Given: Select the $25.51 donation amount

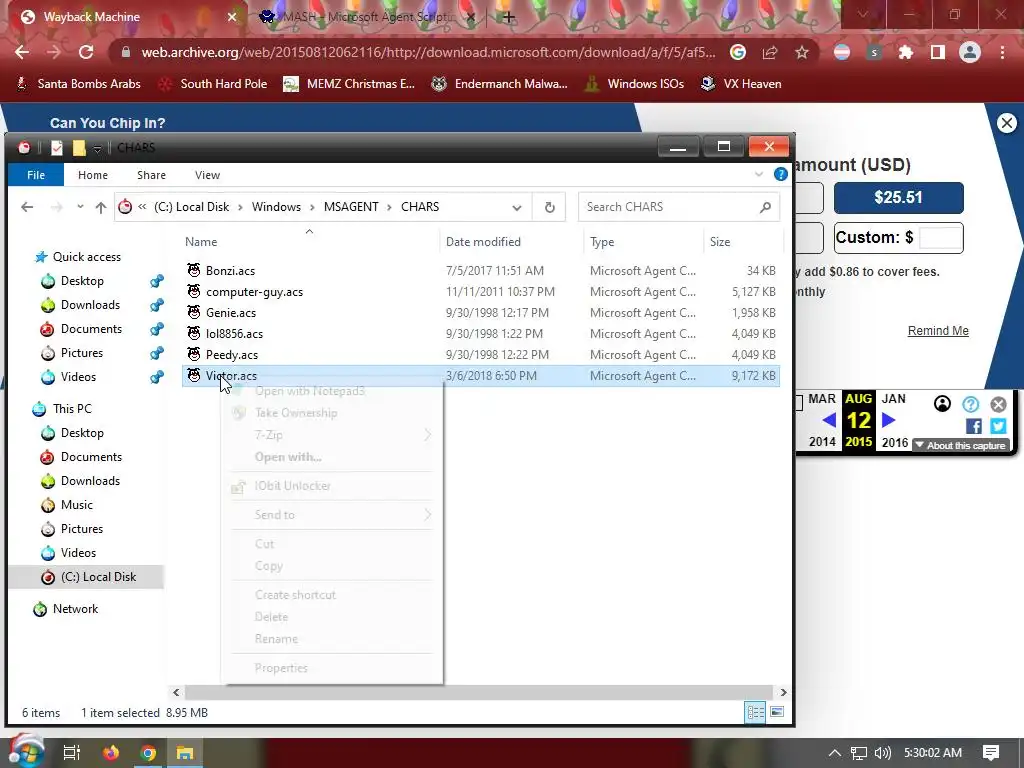Looking at the screenshot, I should (899, 197).
